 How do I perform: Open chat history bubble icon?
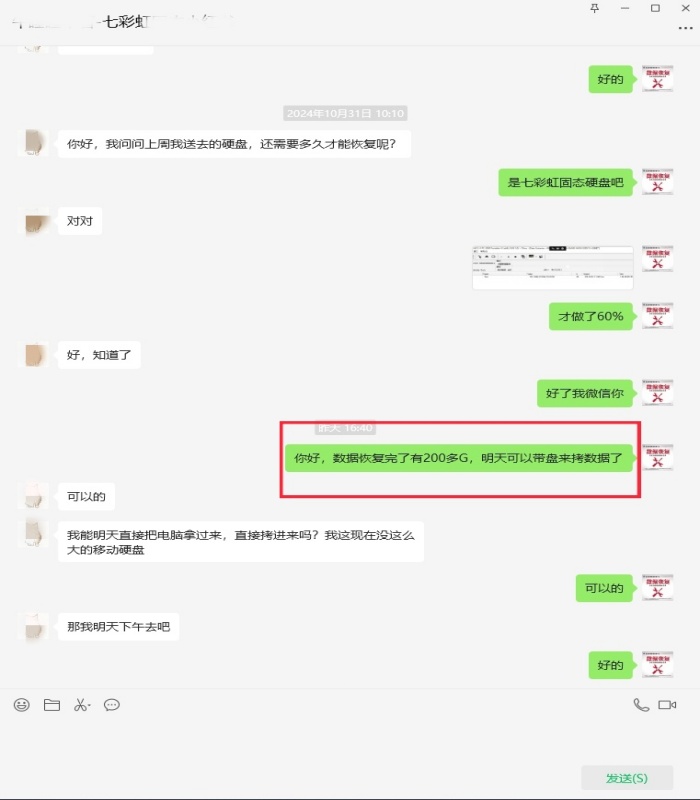(112, 705)
